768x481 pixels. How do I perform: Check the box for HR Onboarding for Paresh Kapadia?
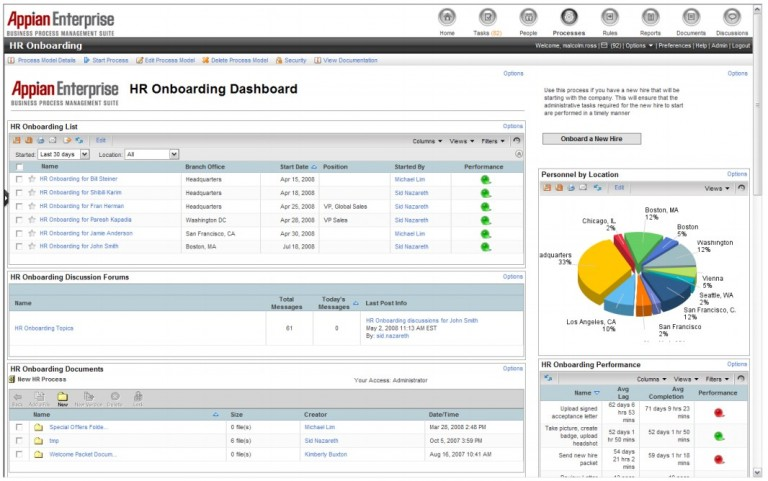(x=19, y=220)
